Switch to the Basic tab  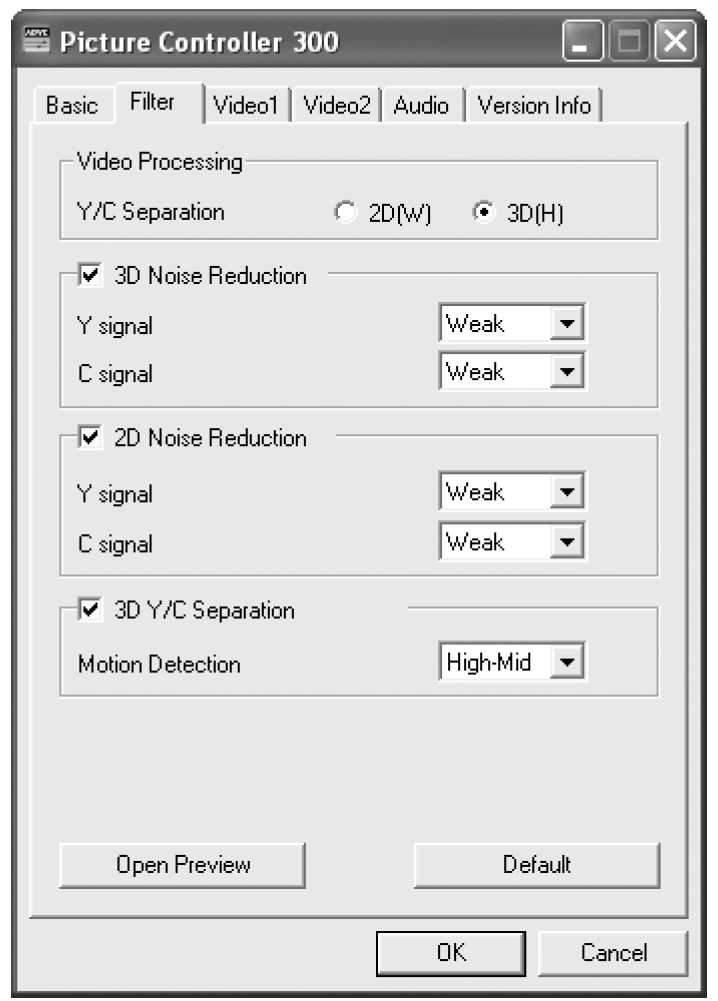(71, 105)
